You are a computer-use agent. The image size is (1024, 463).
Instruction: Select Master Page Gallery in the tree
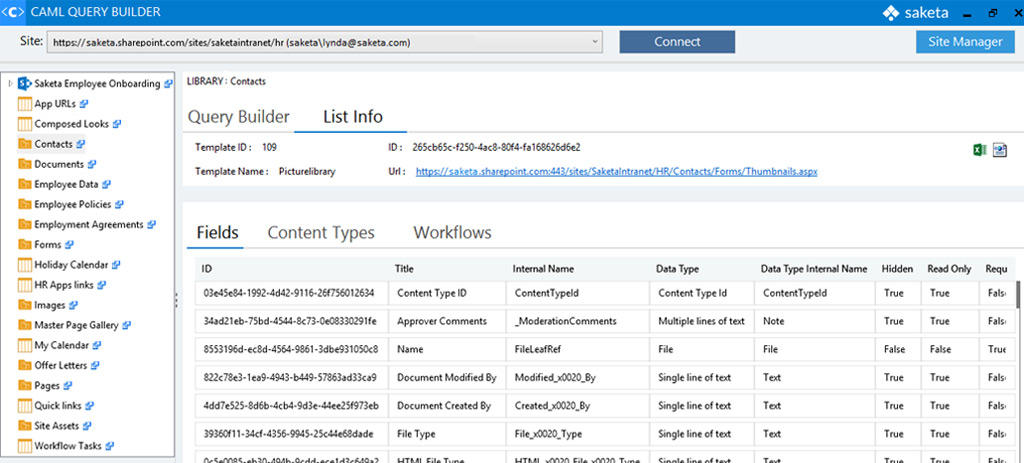pos(76,325)
